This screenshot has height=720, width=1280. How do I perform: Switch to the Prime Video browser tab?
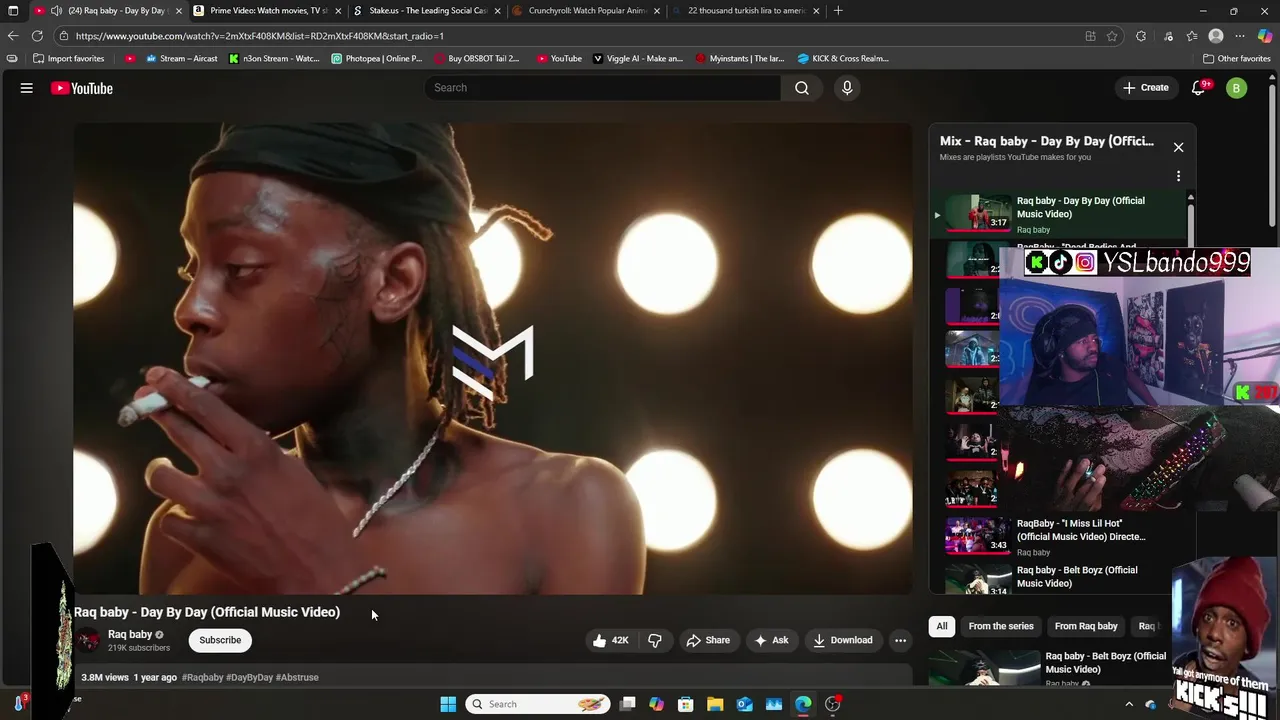click(x=268, y=11)
